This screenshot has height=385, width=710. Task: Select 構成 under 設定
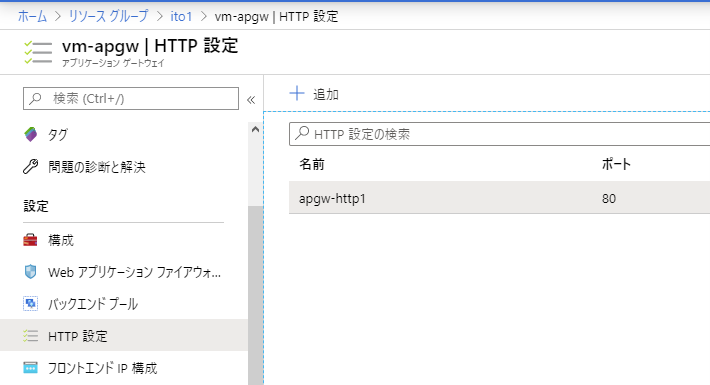pyautogui.click(x=61, y=240)
